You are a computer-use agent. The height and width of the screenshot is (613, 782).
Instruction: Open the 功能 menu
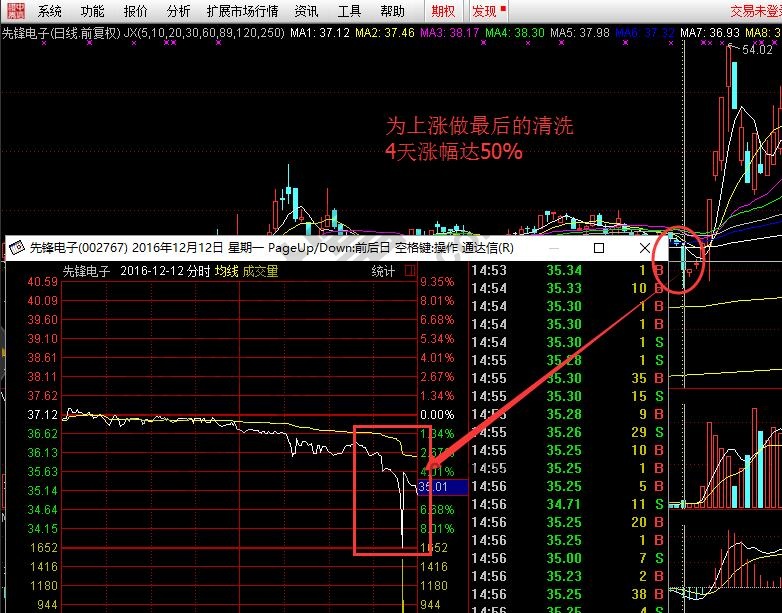(x=93, y=11)
